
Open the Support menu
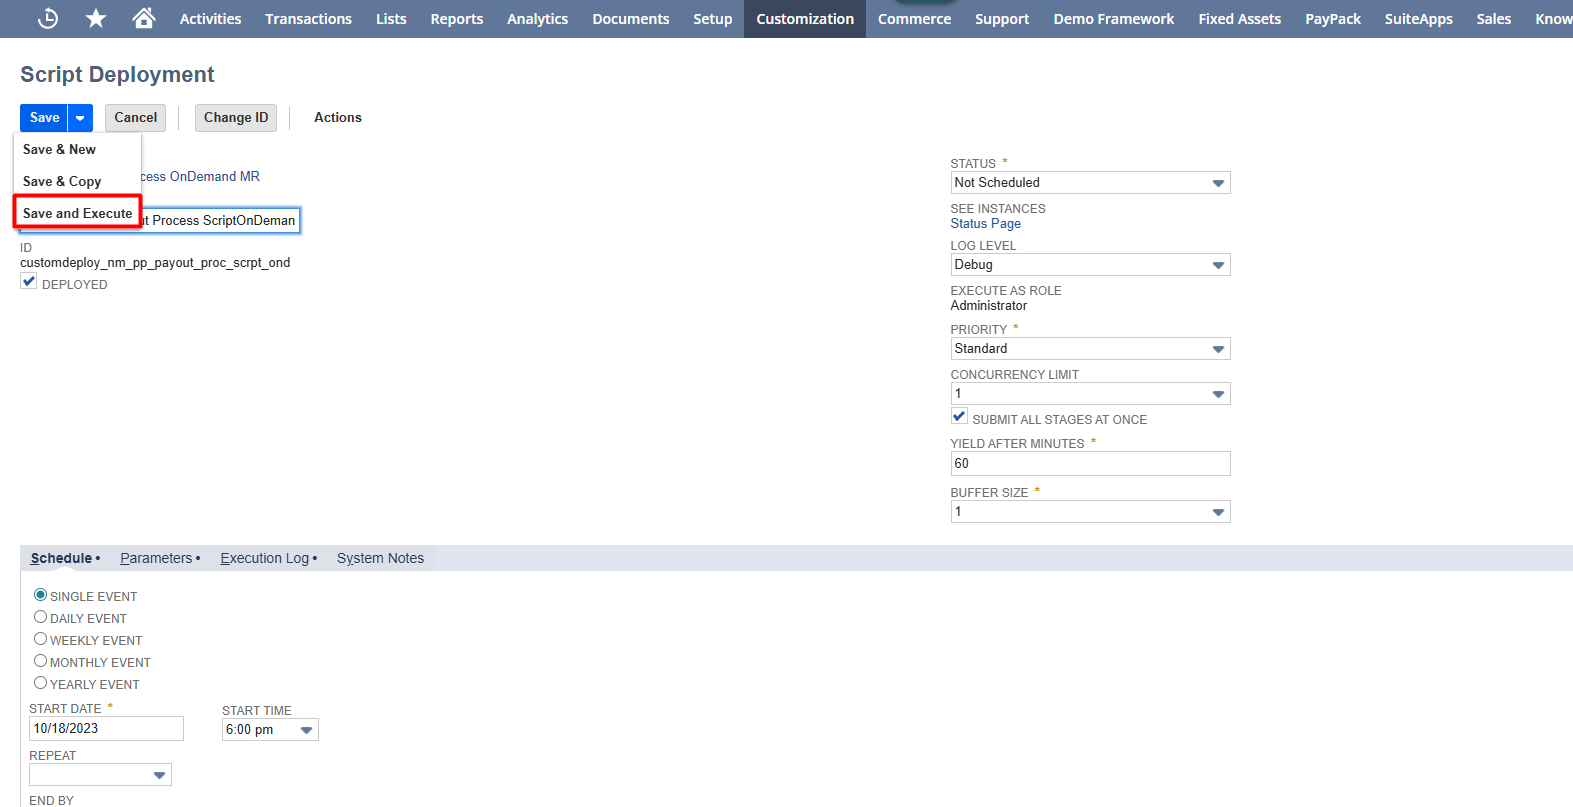pyautogui.click(x=1002, y=19)
